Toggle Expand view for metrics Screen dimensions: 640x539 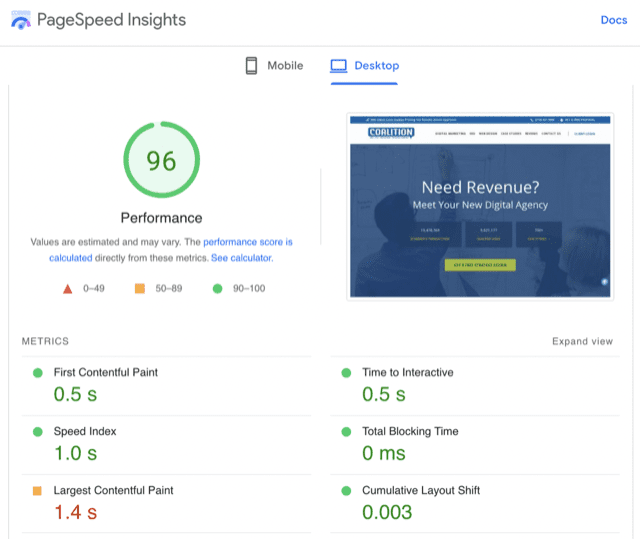582,341
